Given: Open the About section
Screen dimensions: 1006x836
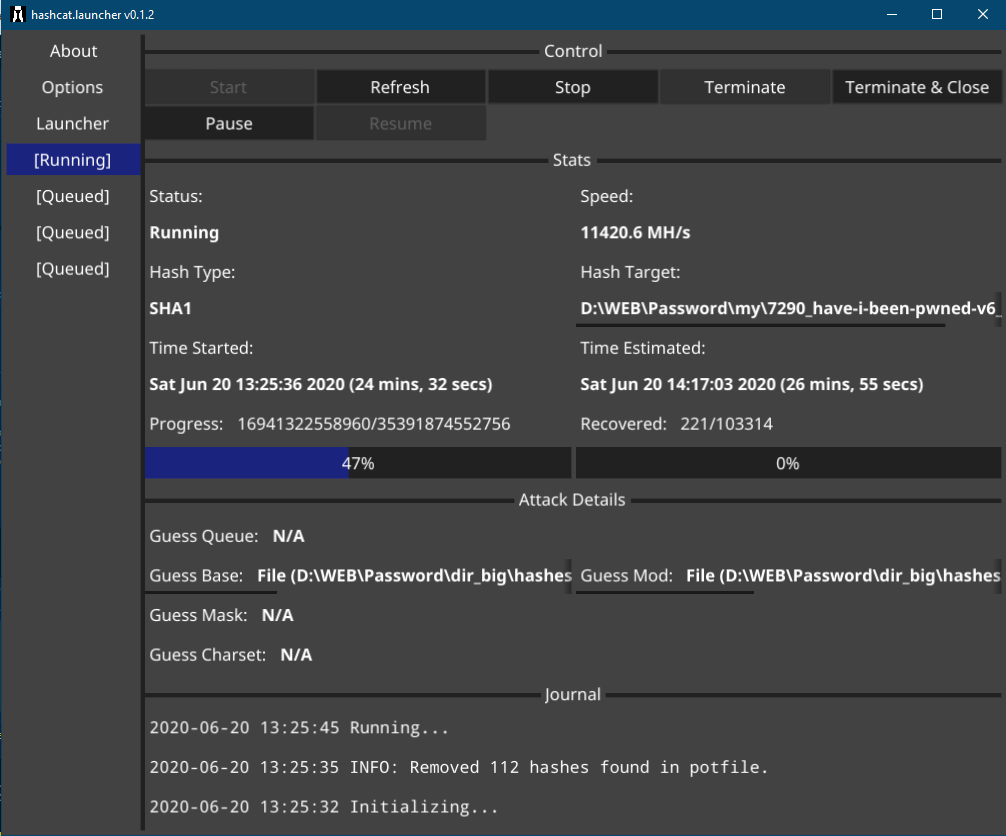Looking at the screenshot, I should click(x=73, y=51).
